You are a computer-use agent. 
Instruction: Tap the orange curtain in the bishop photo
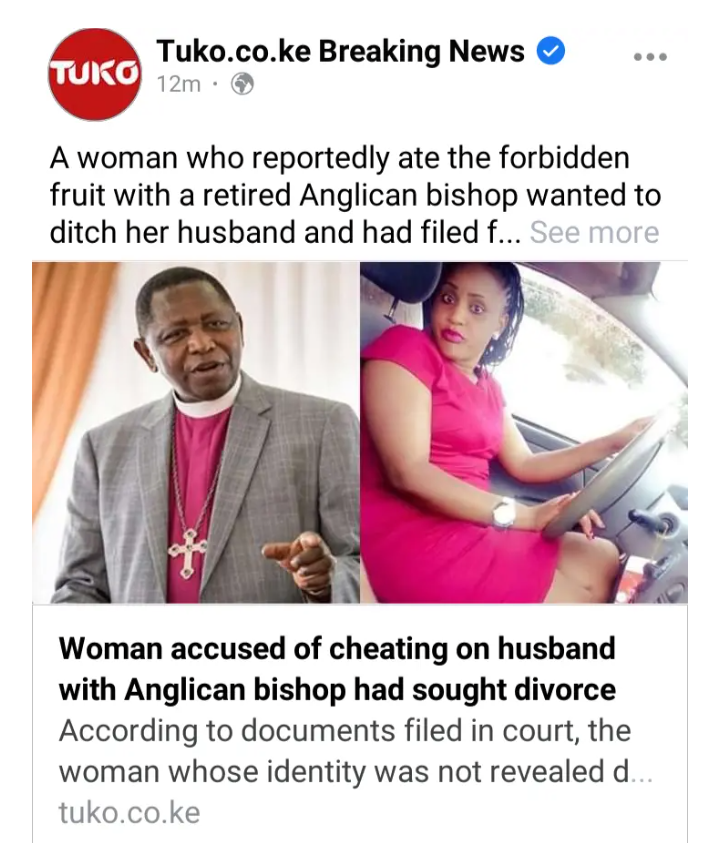67,376
